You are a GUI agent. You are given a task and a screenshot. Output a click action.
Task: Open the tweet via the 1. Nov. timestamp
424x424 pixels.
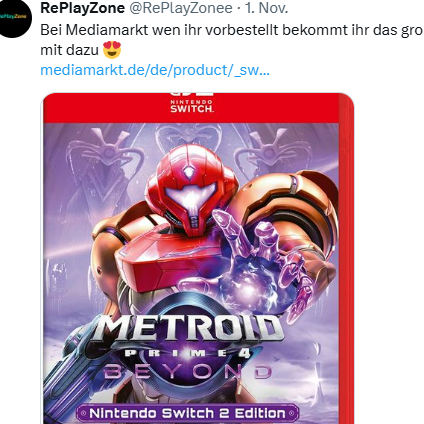pos(266,8)
